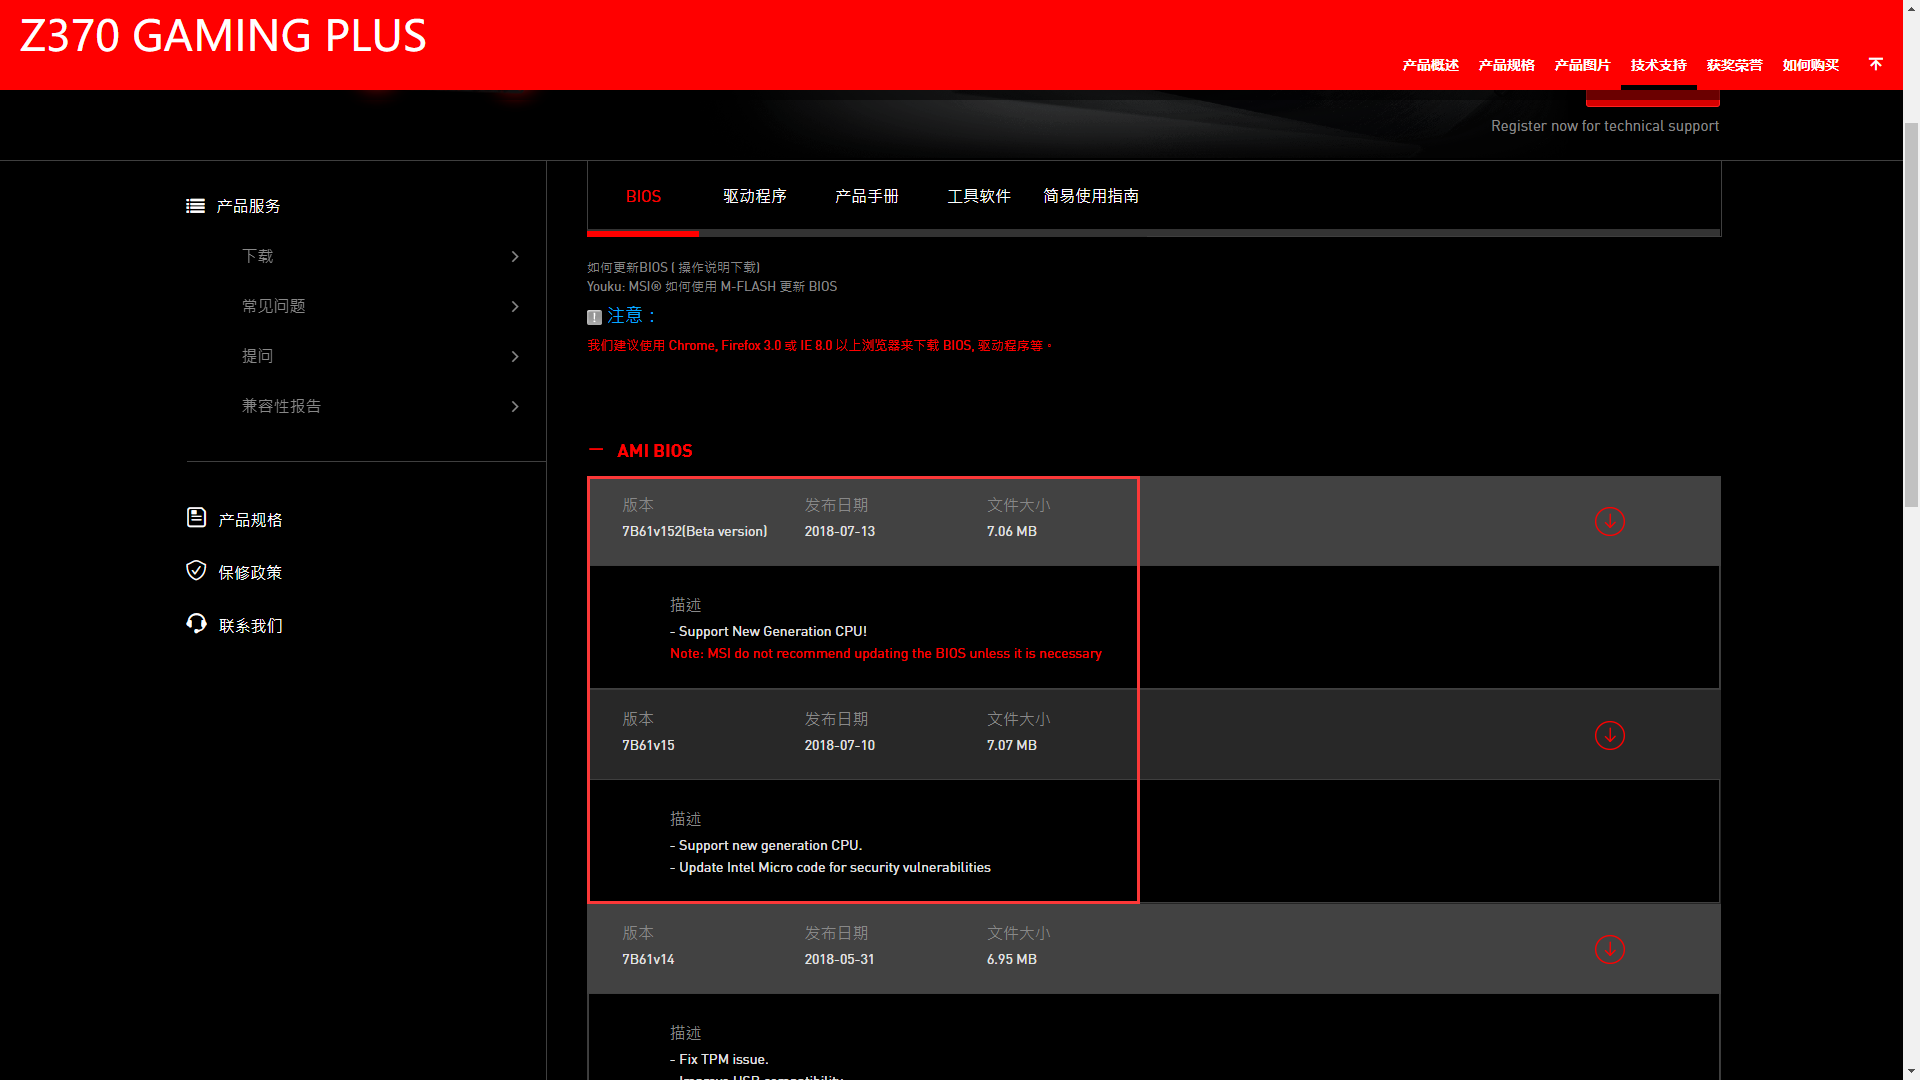Open the 如何更新BIOS instructions link
Screen dimensions: 1920x1080
[x=673, y=267]
